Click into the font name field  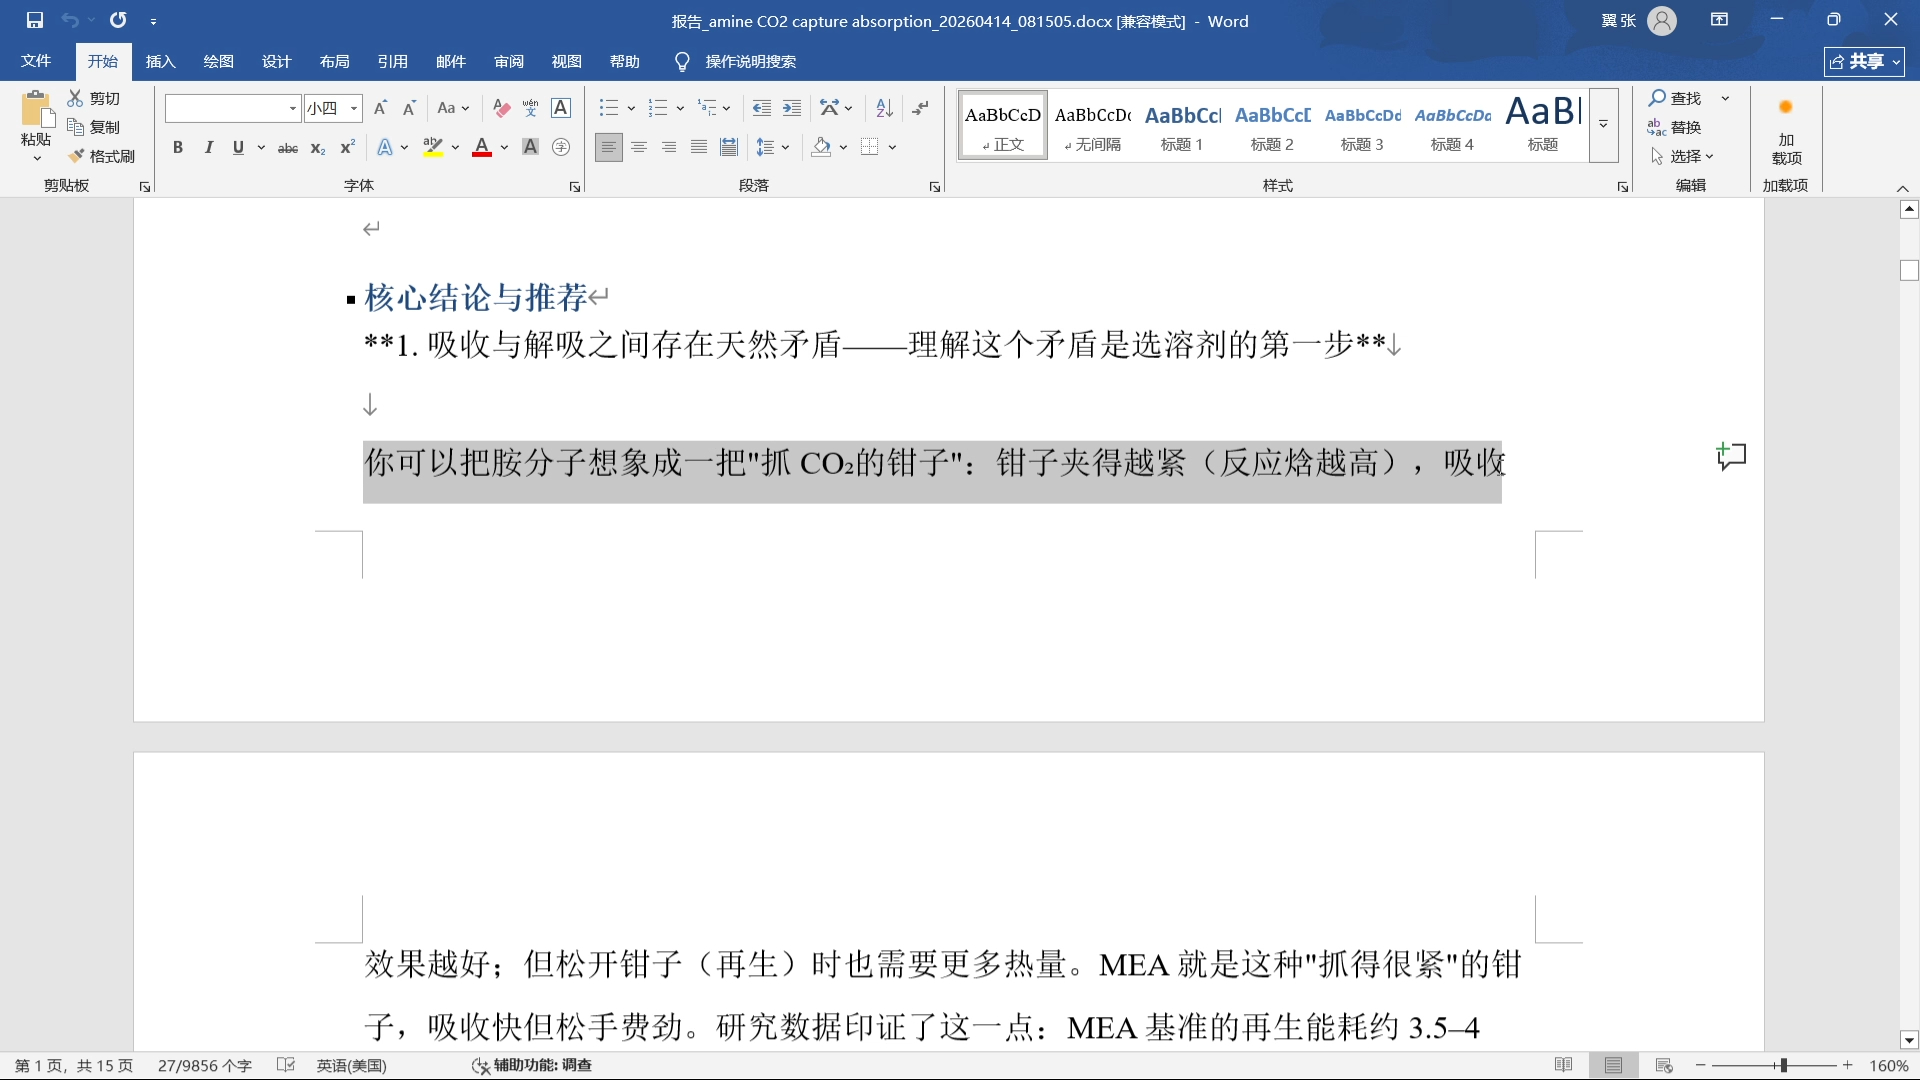pos(226,108)
